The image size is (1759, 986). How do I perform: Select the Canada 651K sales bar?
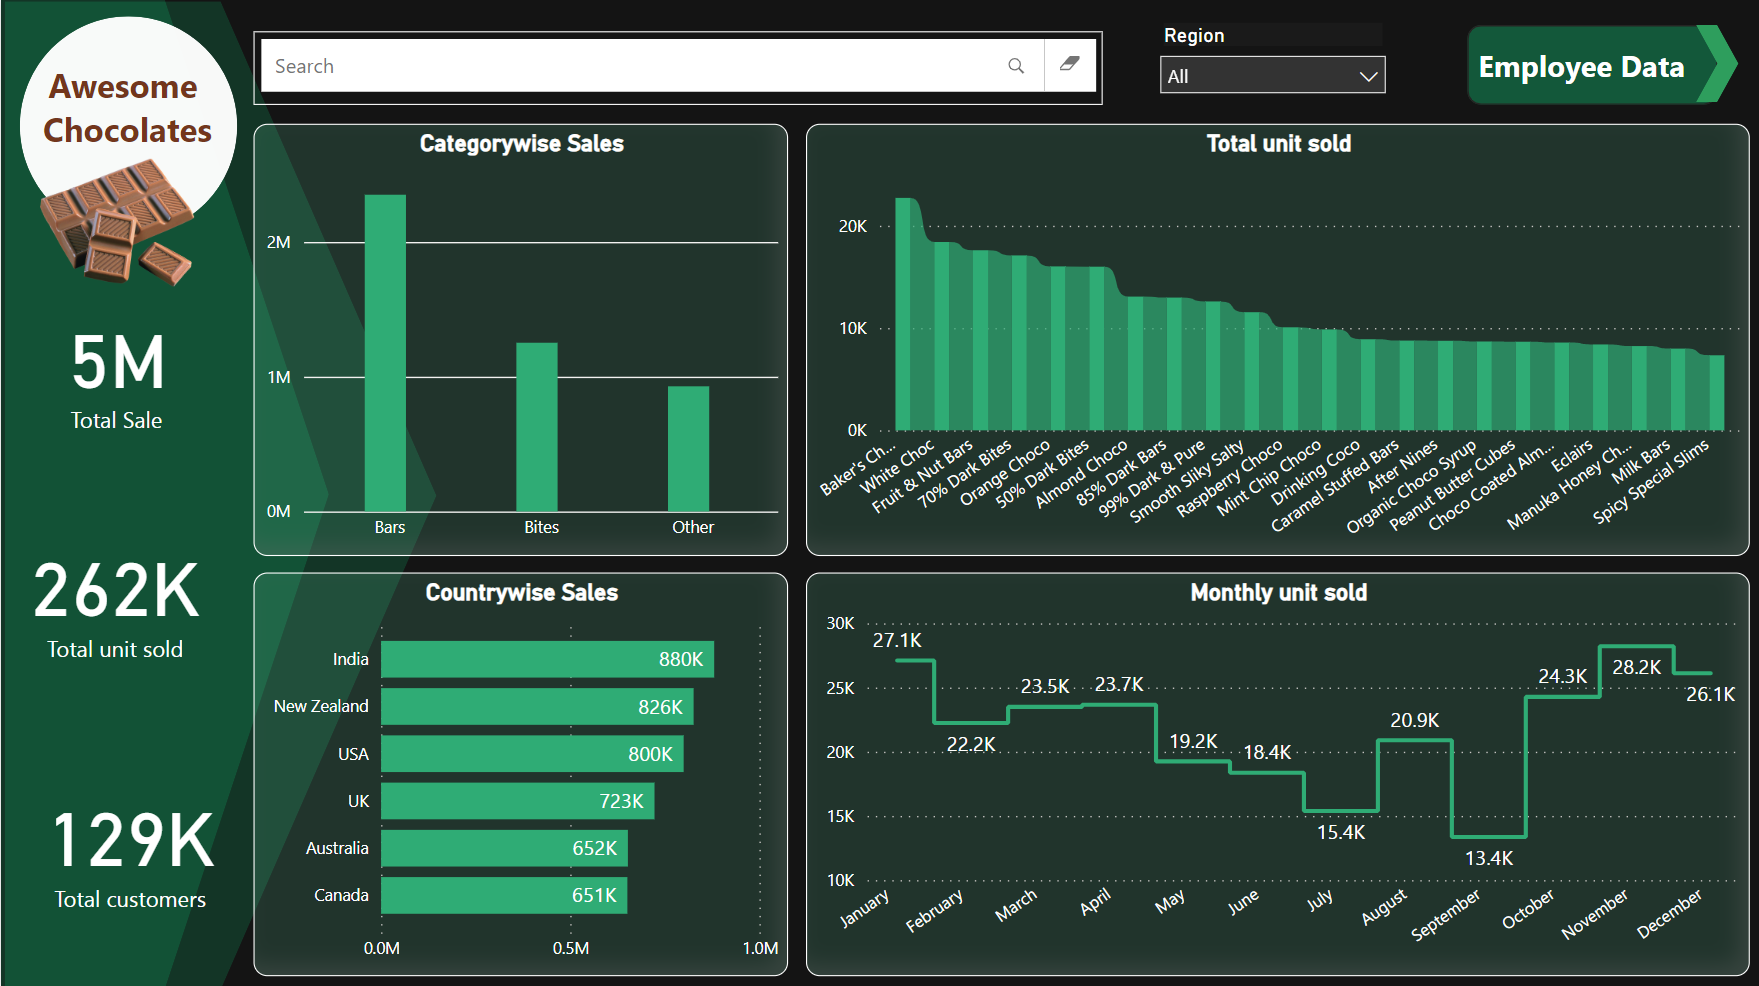coord(504,895)
